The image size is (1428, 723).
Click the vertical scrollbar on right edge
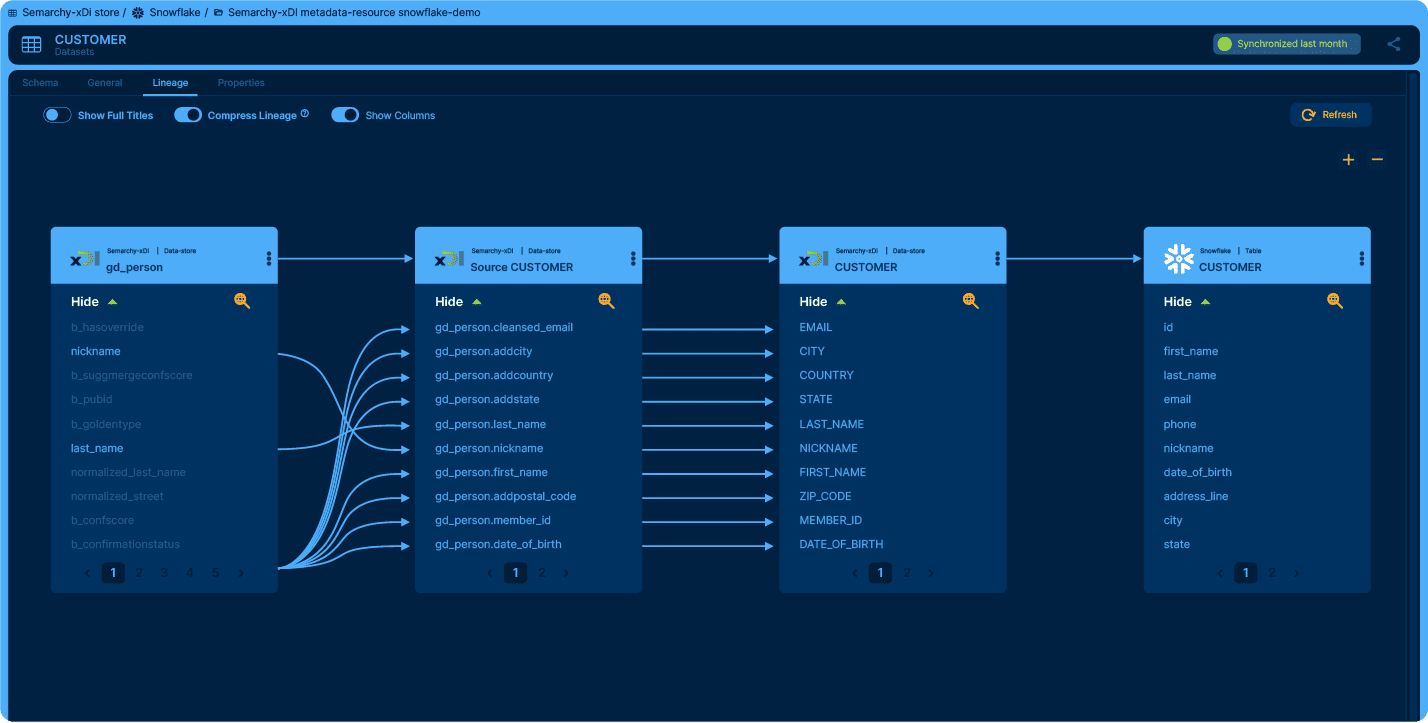point(1413,395)
